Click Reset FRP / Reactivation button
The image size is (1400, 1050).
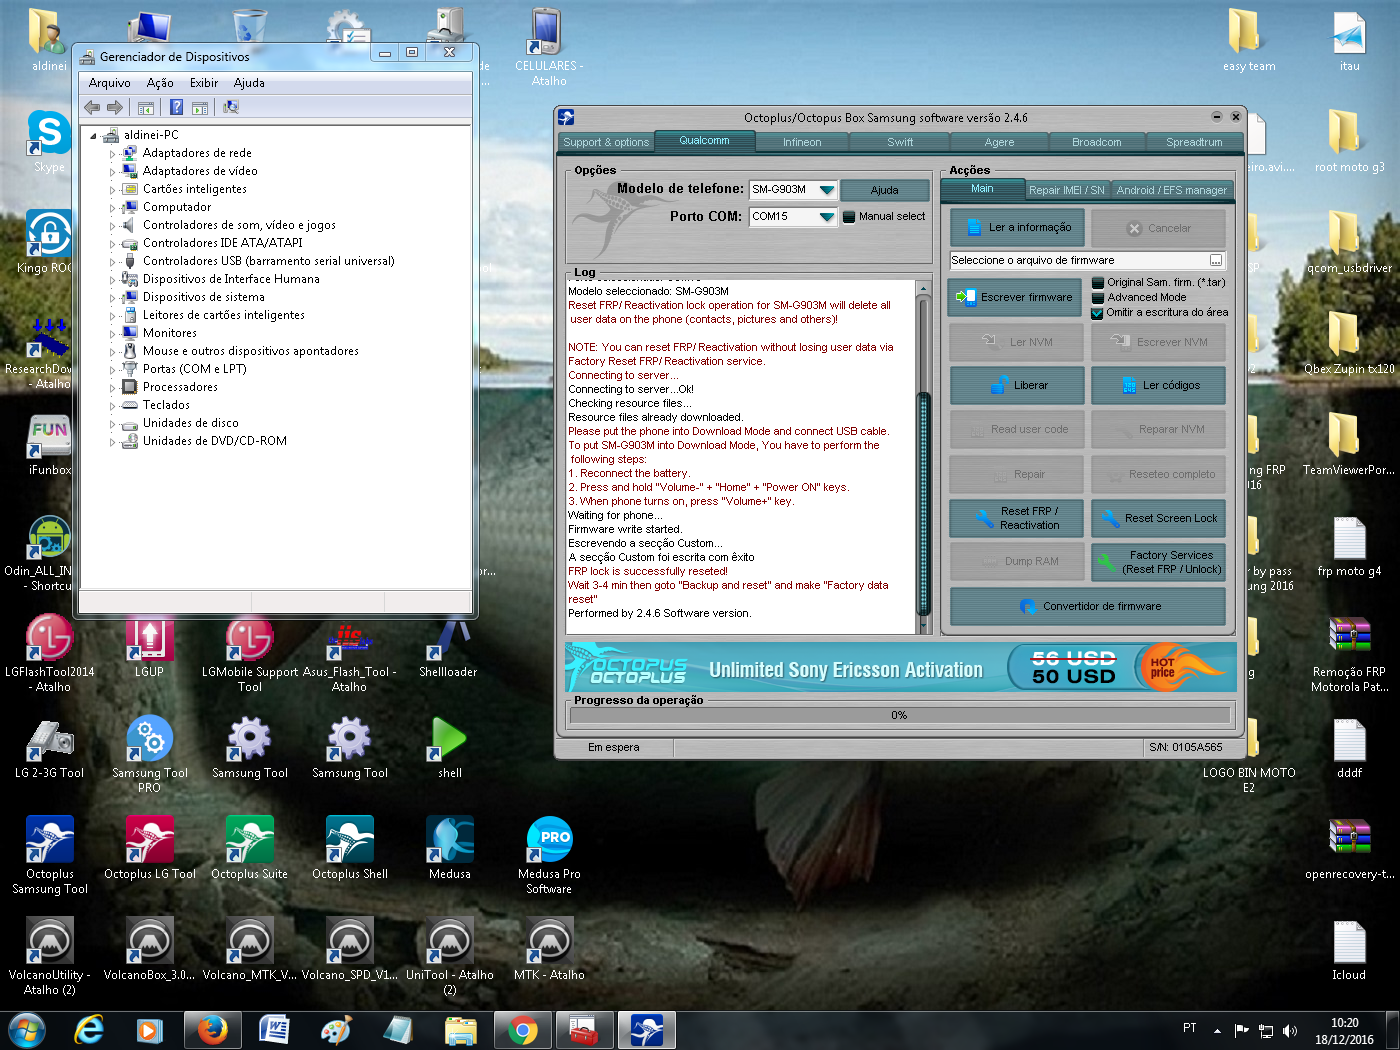point(1017,518)
